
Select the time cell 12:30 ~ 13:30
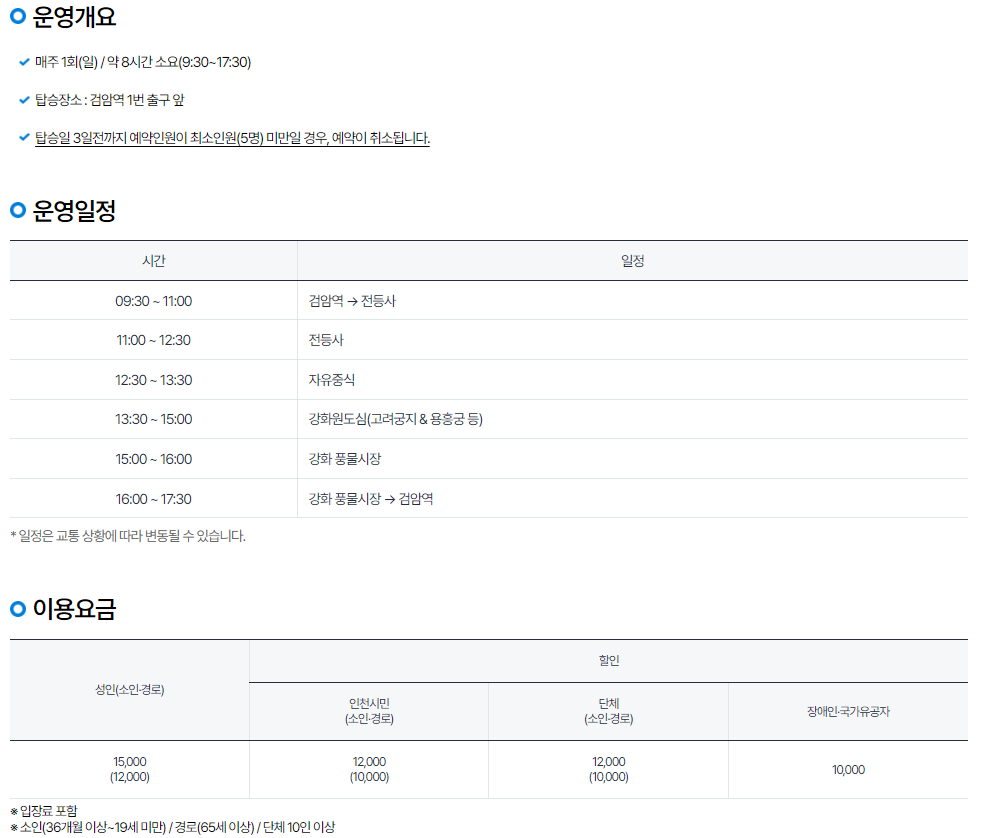(x=153, y=380)
